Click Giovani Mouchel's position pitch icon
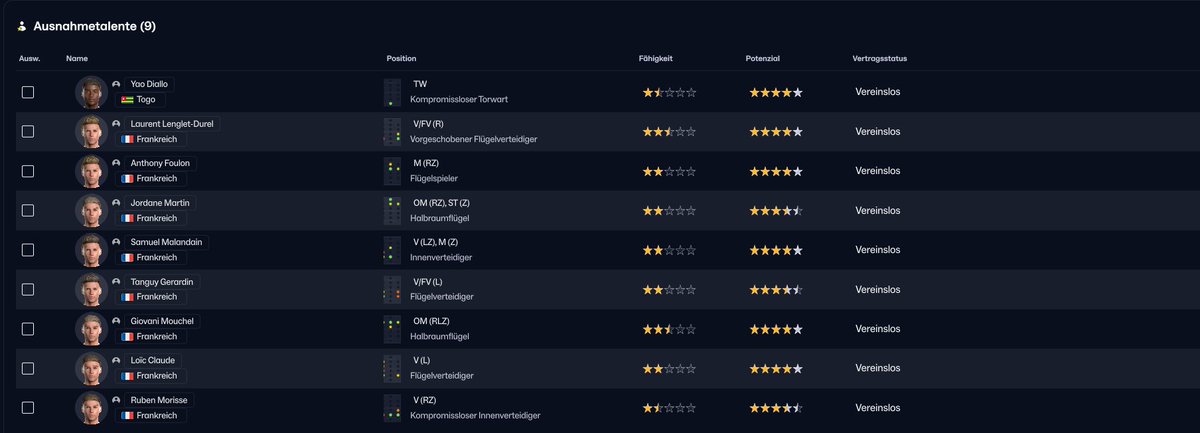The image size is (1200, 433). (392, 329)
